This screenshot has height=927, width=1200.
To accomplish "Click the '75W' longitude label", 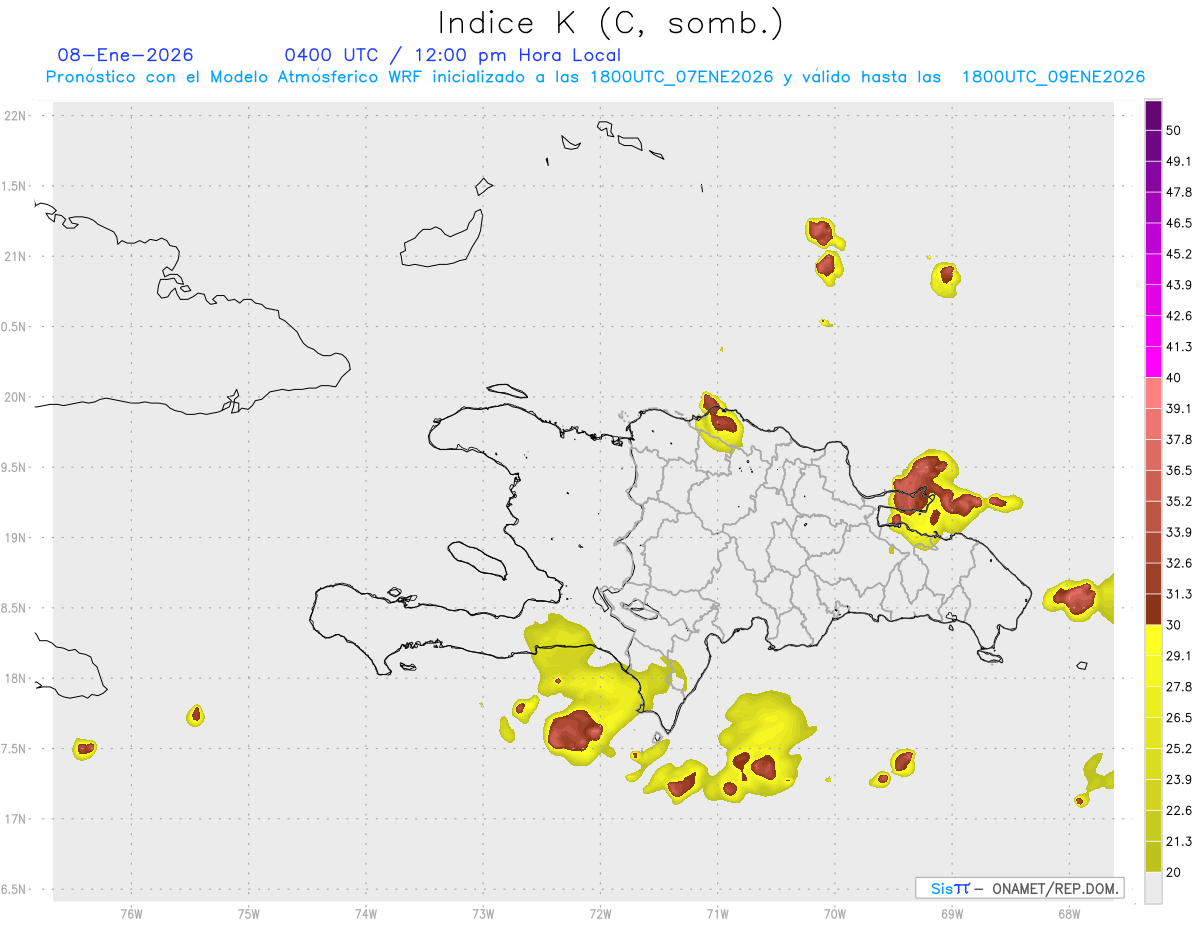I will pyautogui.click(x=248, y=914).
